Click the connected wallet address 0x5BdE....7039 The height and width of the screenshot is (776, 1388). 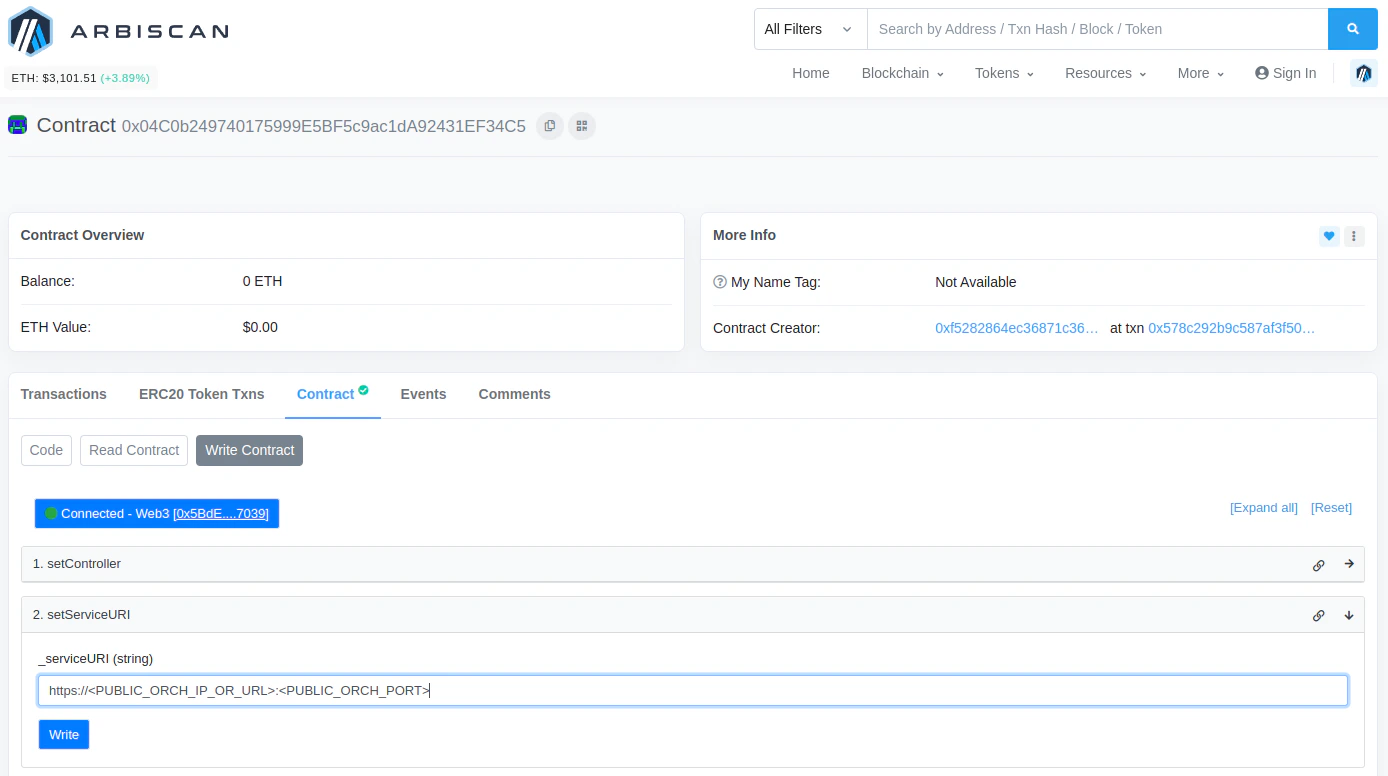point(221,513)
